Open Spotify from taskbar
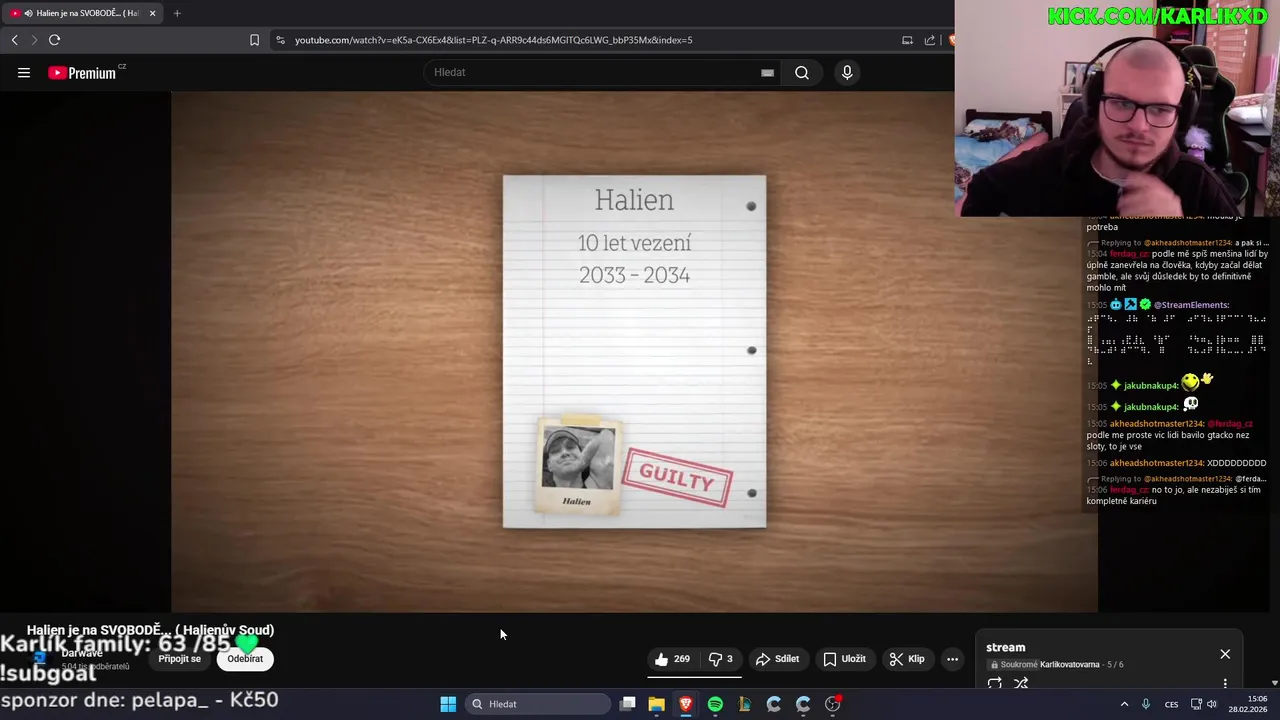 coord(715,704)
